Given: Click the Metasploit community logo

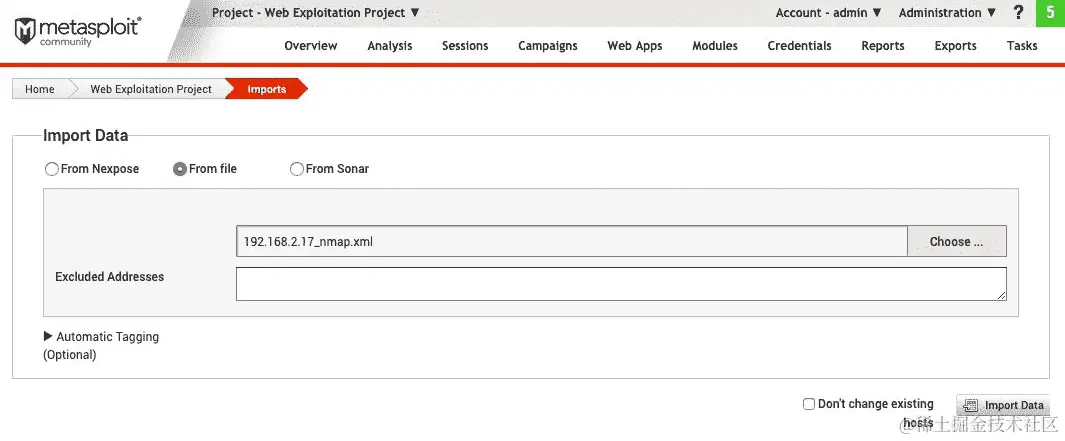Looking at the screenshot, I should click(x=77, y=31).
